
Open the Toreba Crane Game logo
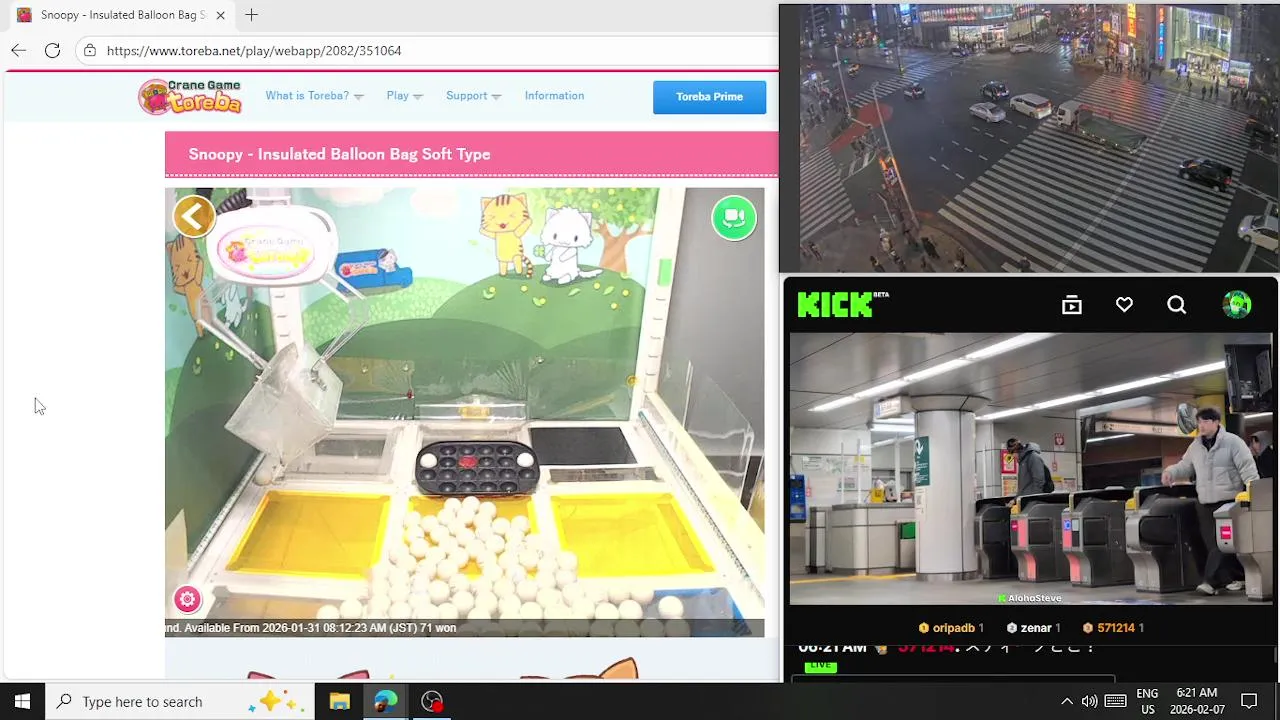(191, 97)
